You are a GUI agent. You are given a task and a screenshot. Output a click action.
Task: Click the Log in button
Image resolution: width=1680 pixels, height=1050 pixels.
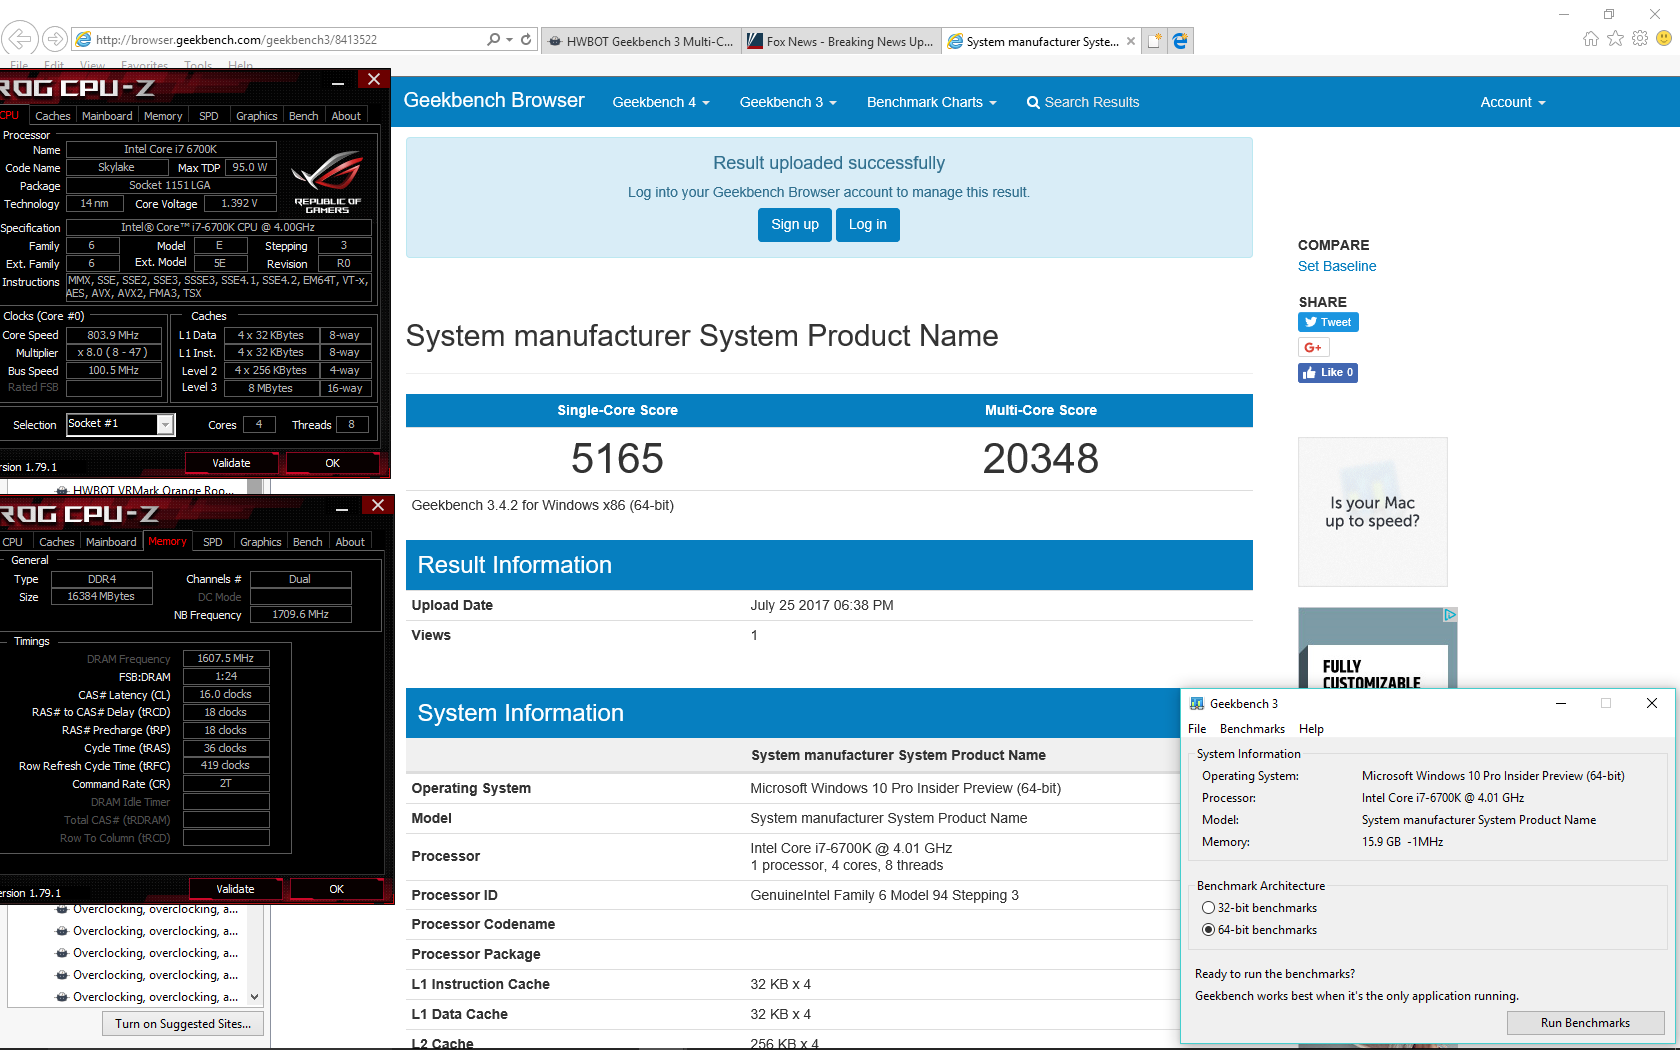(868, 224)
